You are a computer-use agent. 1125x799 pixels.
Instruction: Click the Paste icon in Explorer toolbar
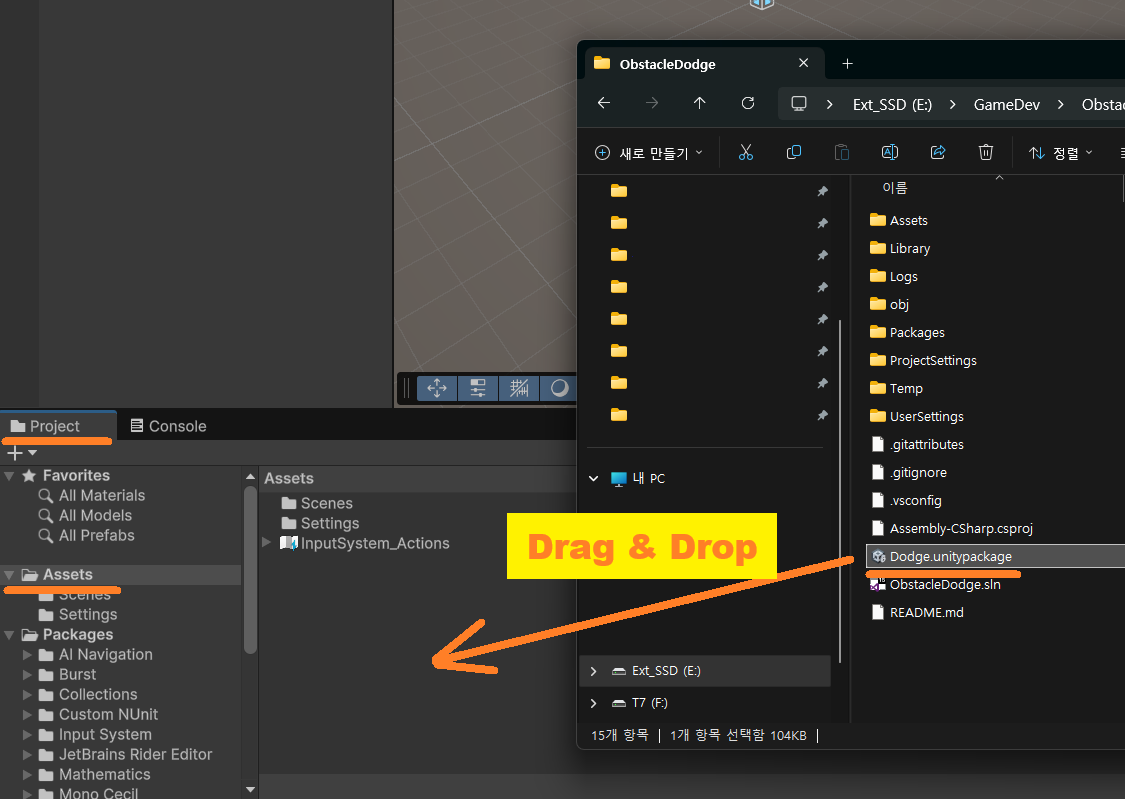click(842, 152)
